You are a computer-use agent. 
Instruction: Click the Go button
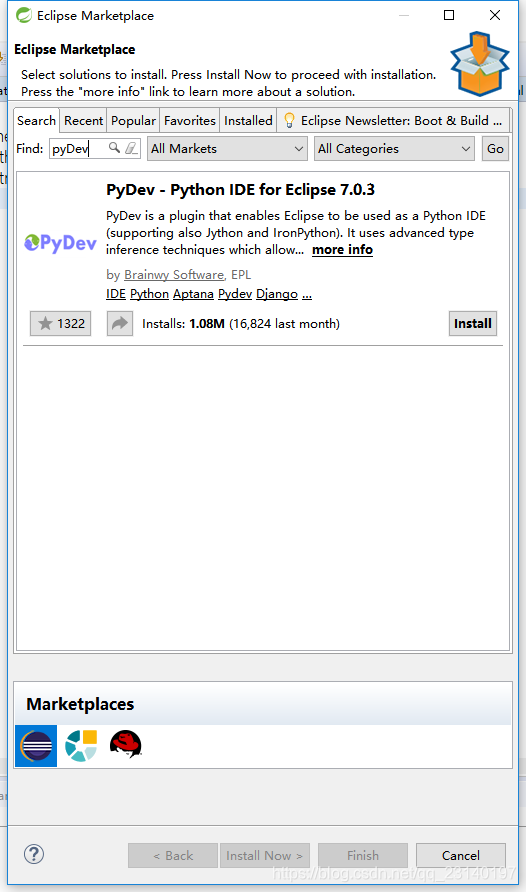495,148
